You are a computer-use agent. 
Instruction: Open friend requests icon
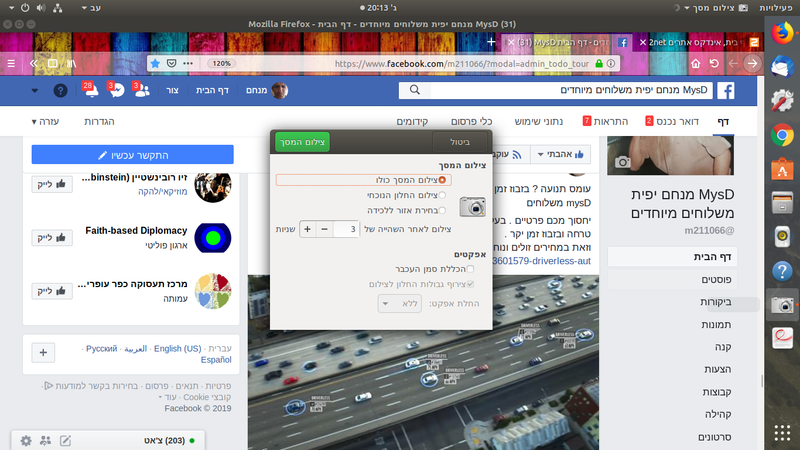[141, 90]
